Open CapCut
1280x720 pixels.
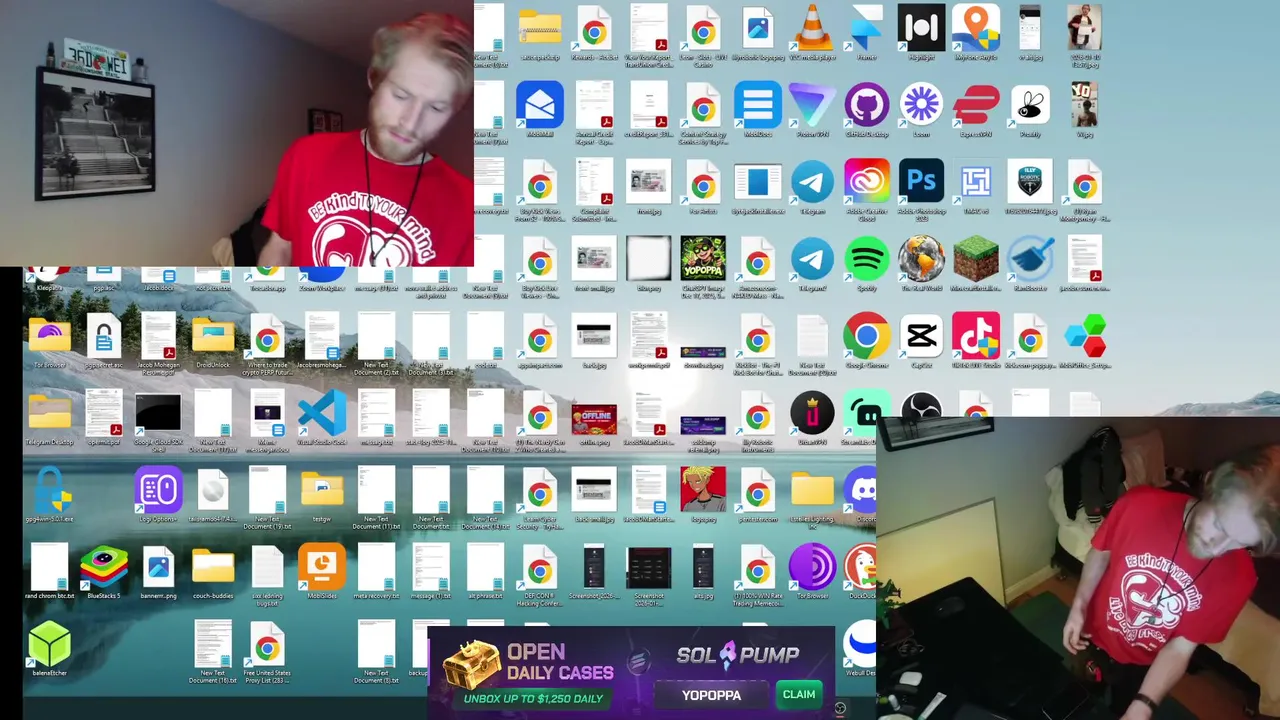(x=921, y=337)
